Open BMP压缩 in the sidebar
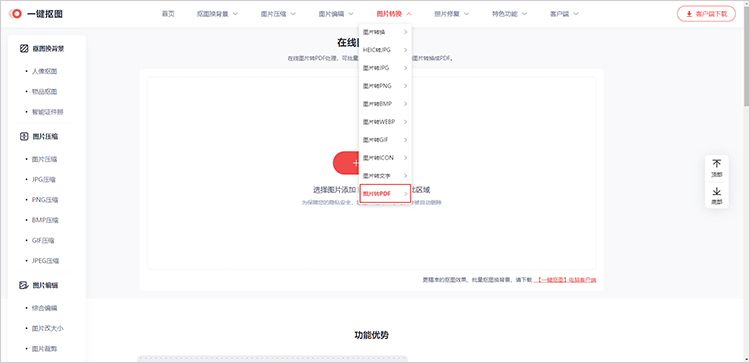Screen dimensions: 750x363 45,220
